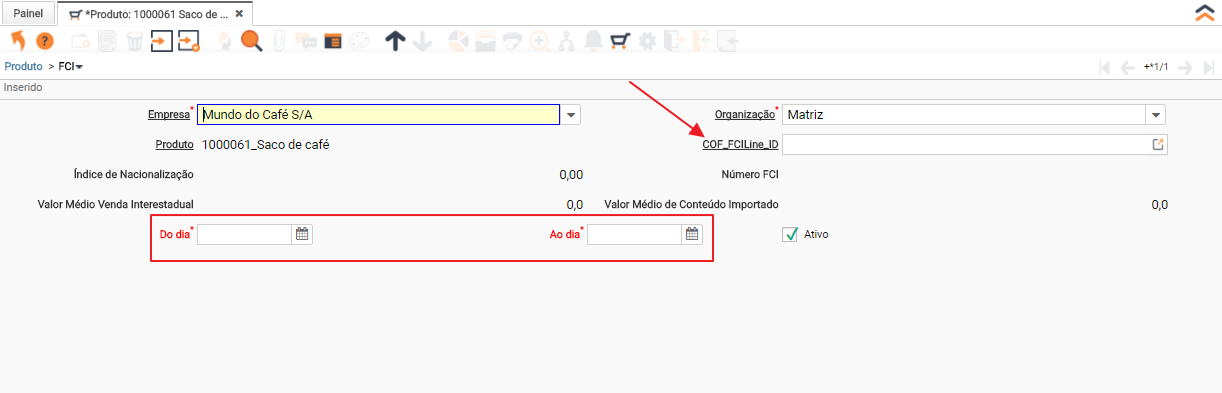Open the Find record magnifier icon
Screen dimensions: 1222x393
252,41
